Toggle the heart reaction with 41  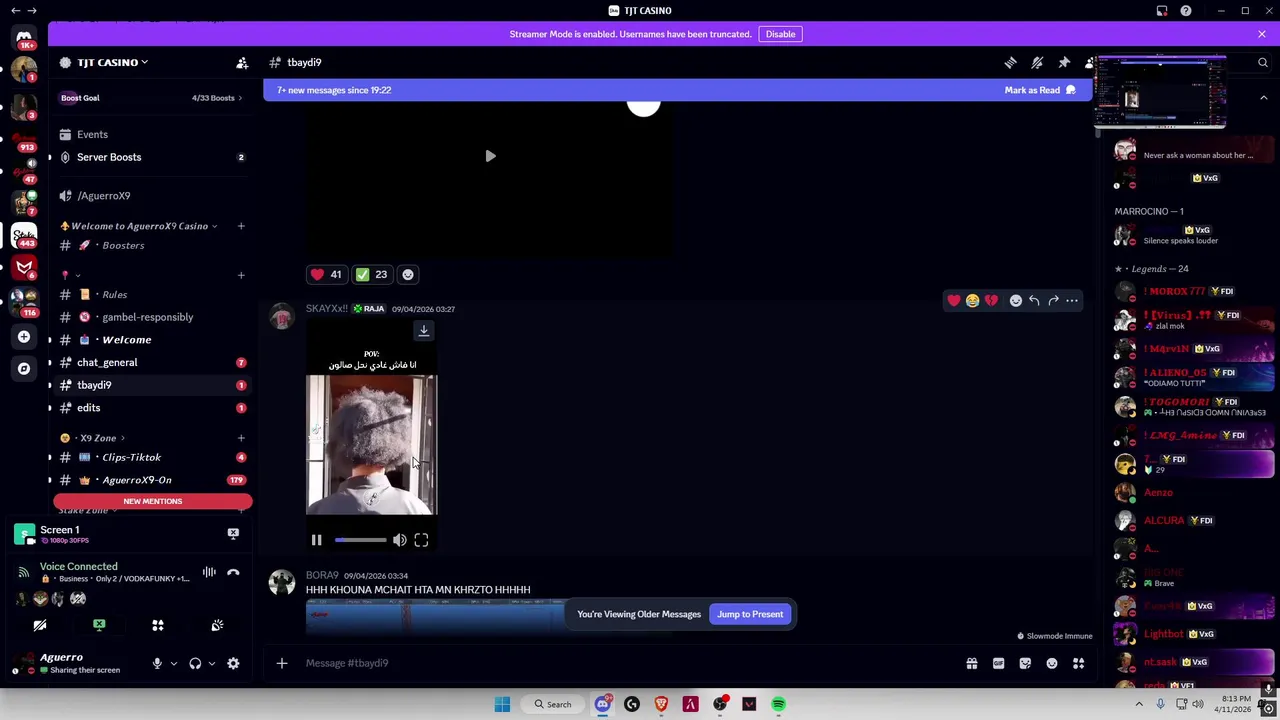pyautogui.click(x=326, y=274)
